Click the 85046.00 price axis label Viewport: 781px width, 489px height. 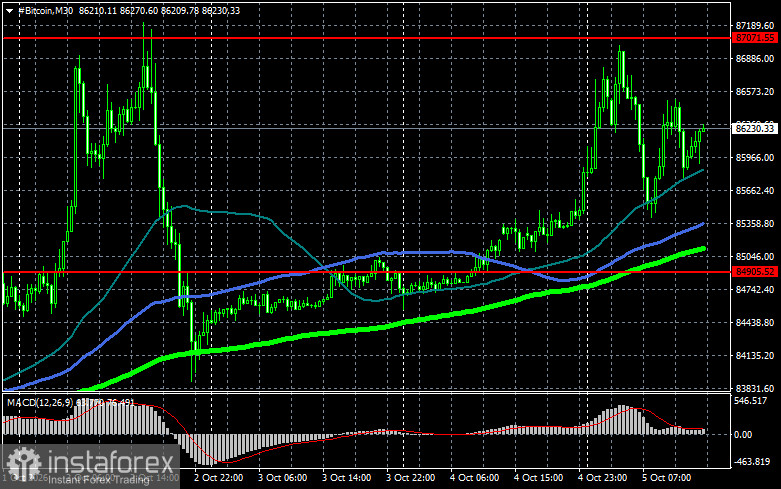tap(755, 256)
